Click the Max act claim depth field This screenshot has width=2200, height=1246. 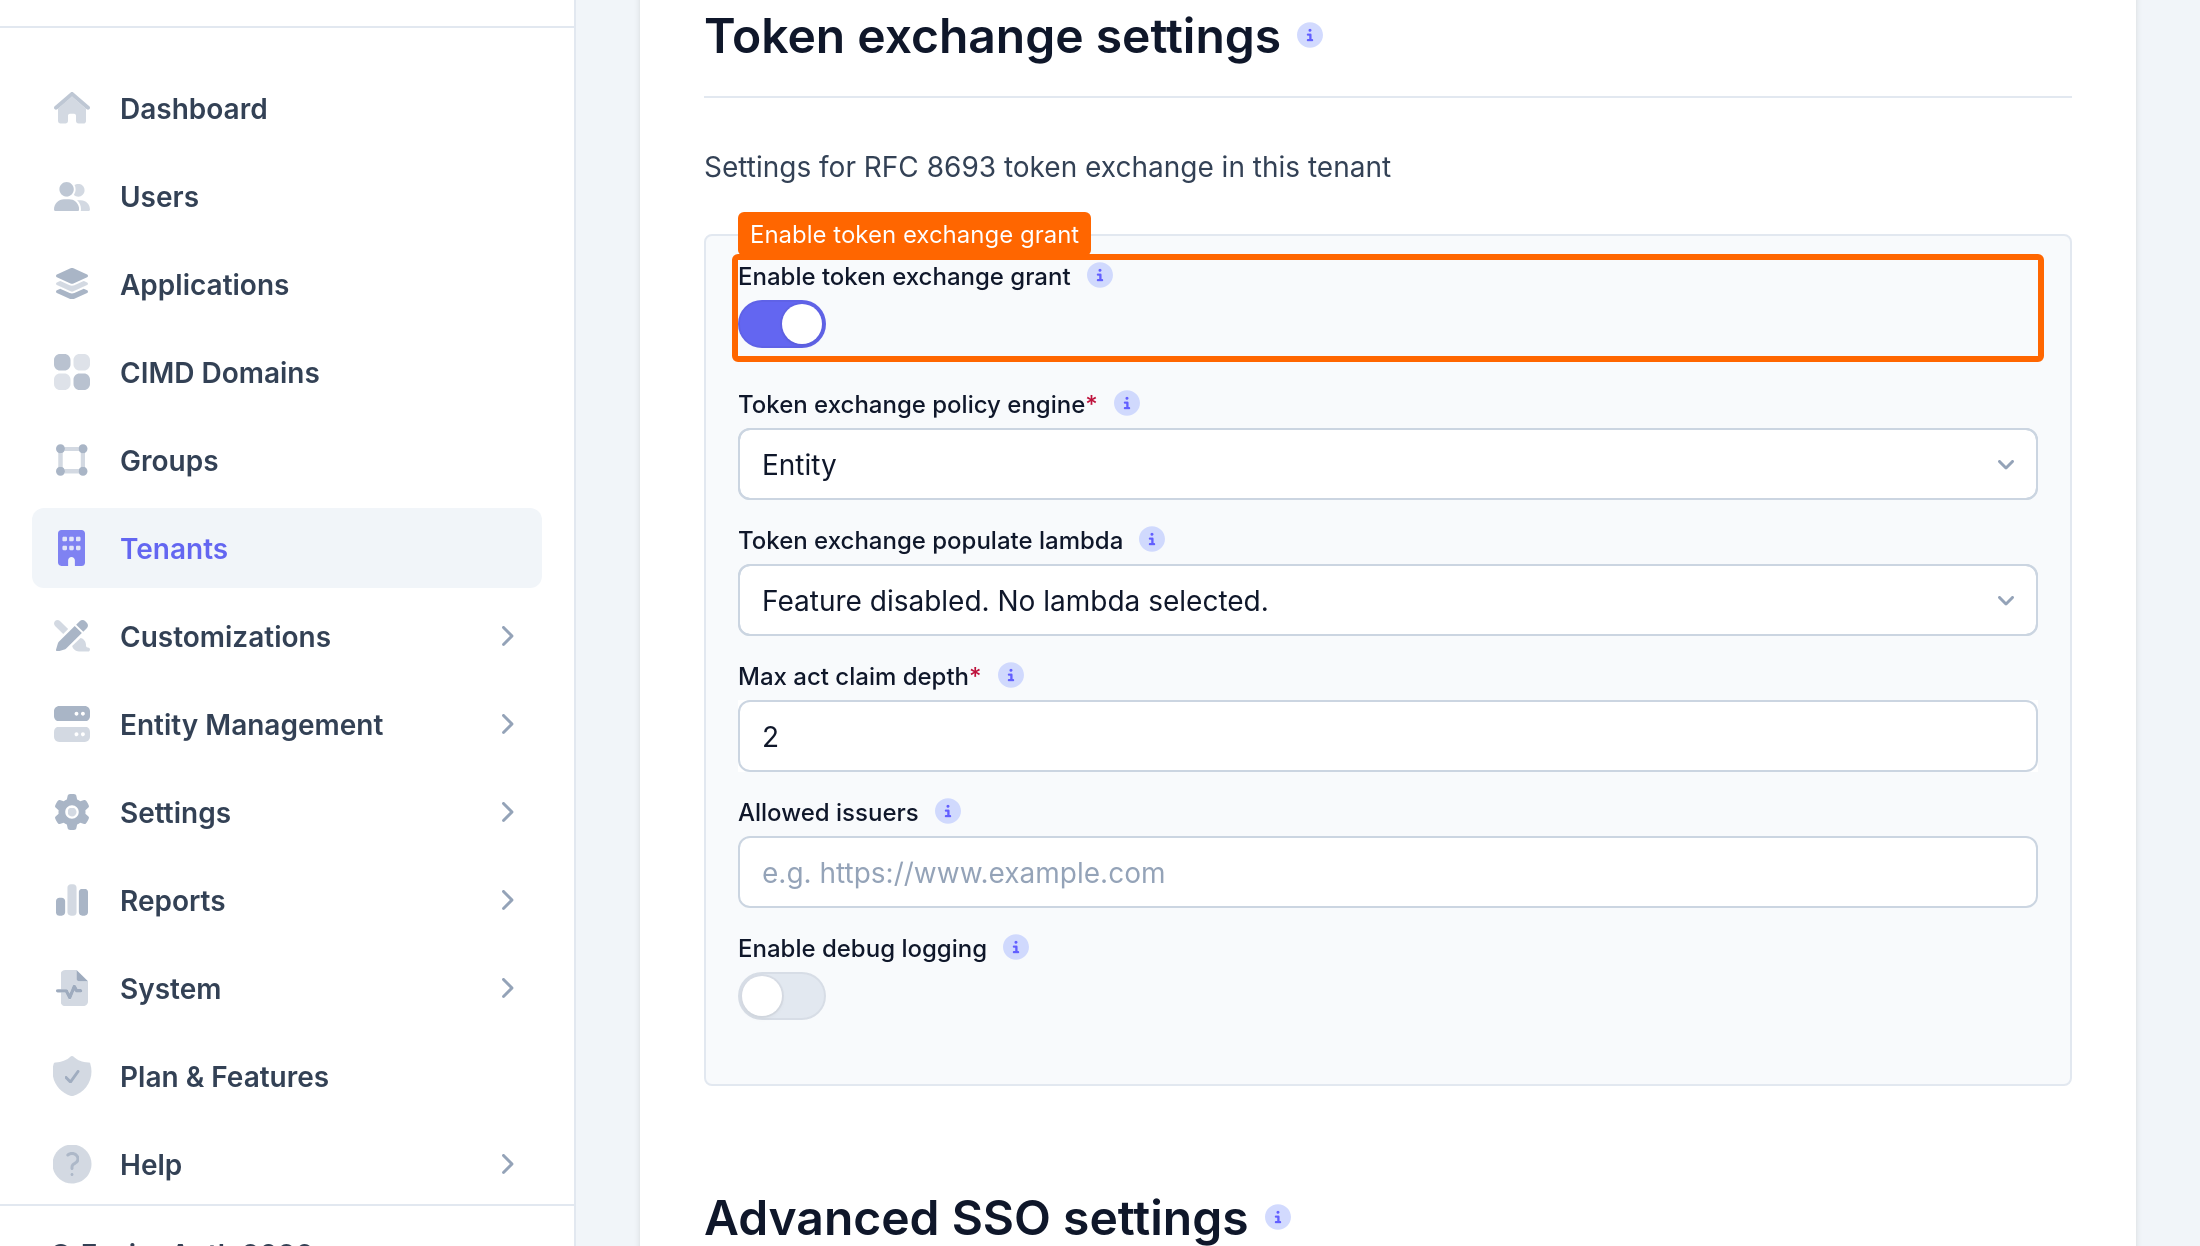coord(1387,736)
